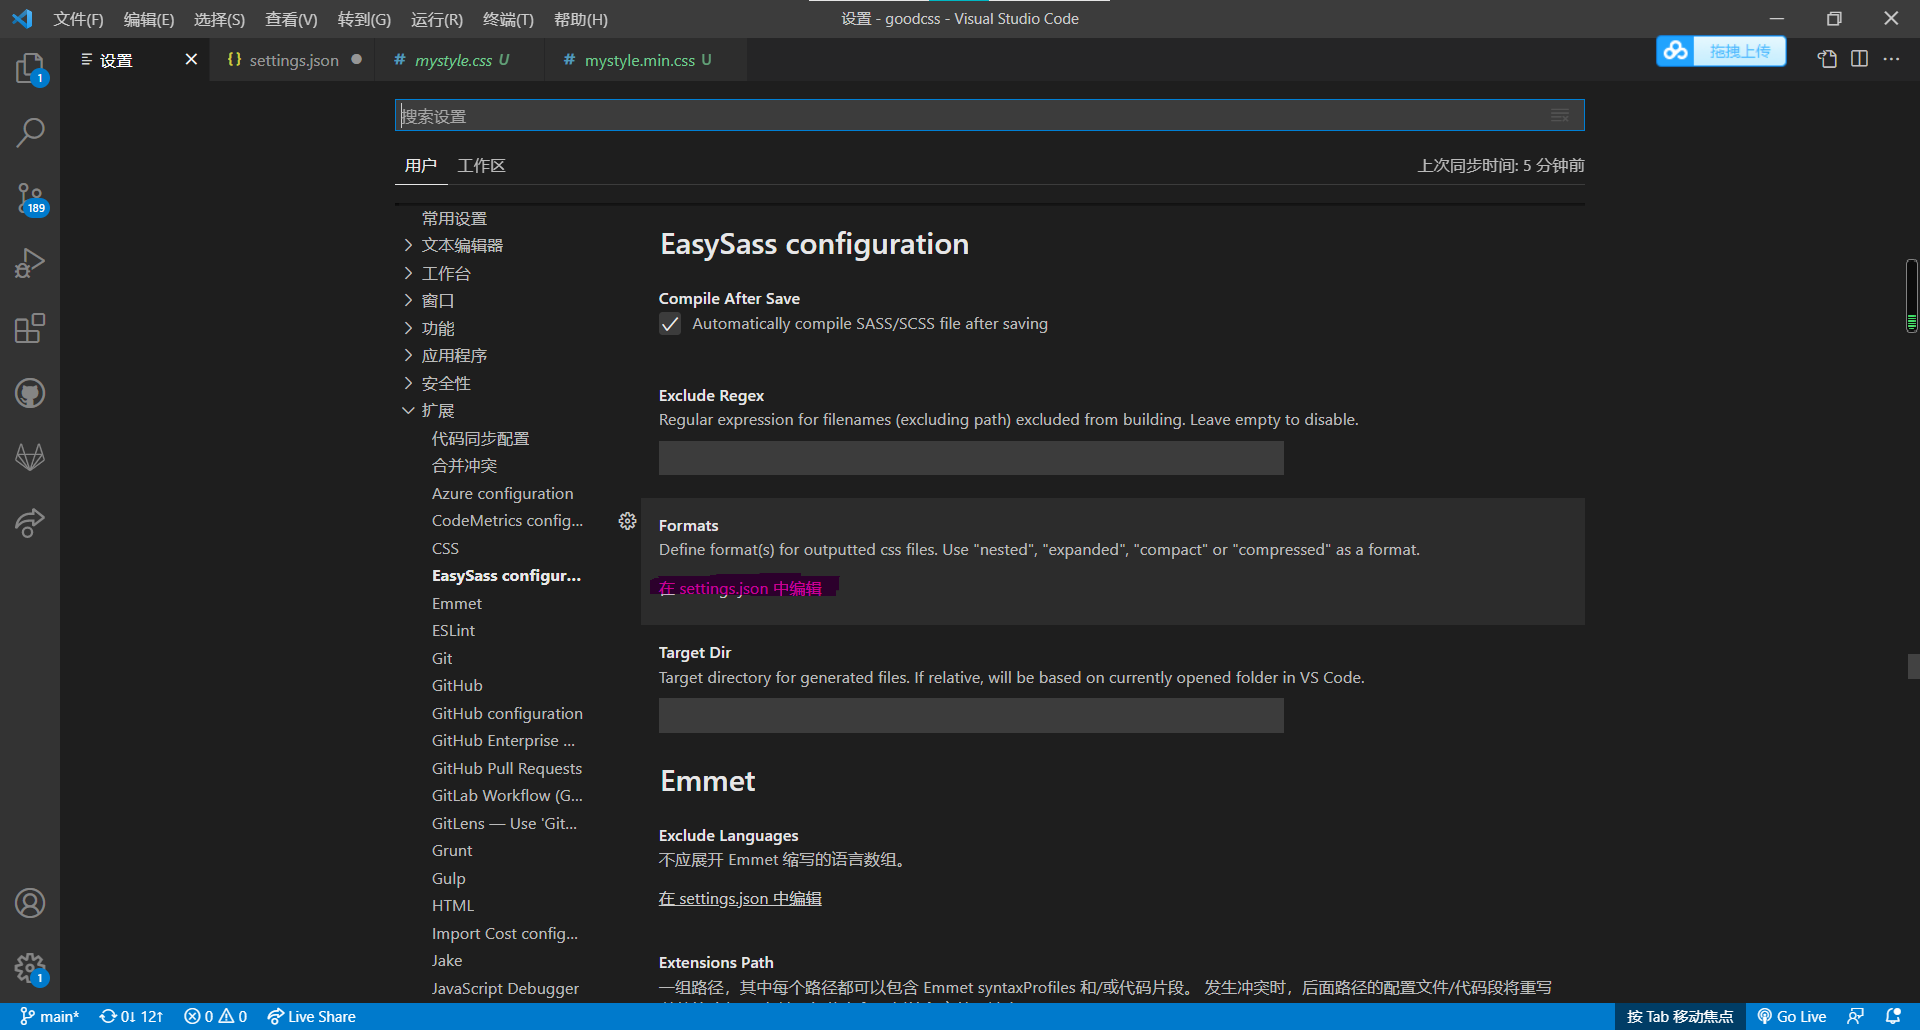Select 代码同步配置 in settings tree
1920x1030 pixels.
[480, 438]
